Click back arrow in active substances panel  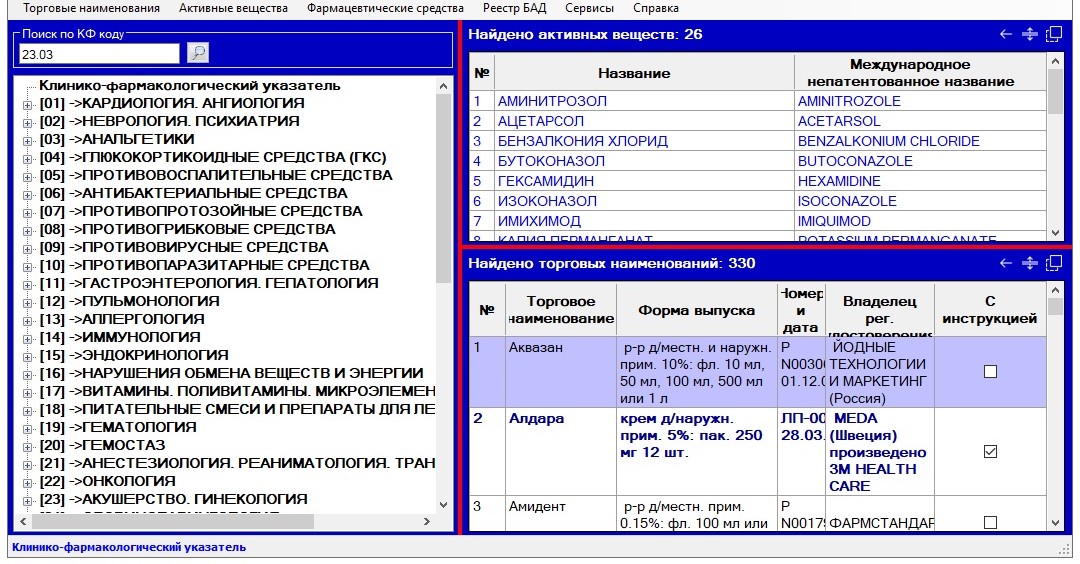[1006, 34]
